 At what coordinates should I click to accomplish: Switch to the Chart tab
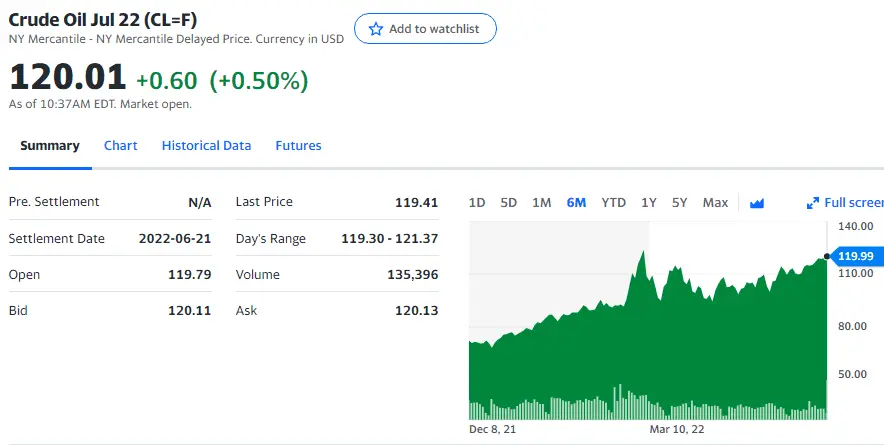(x=121, y=146)
